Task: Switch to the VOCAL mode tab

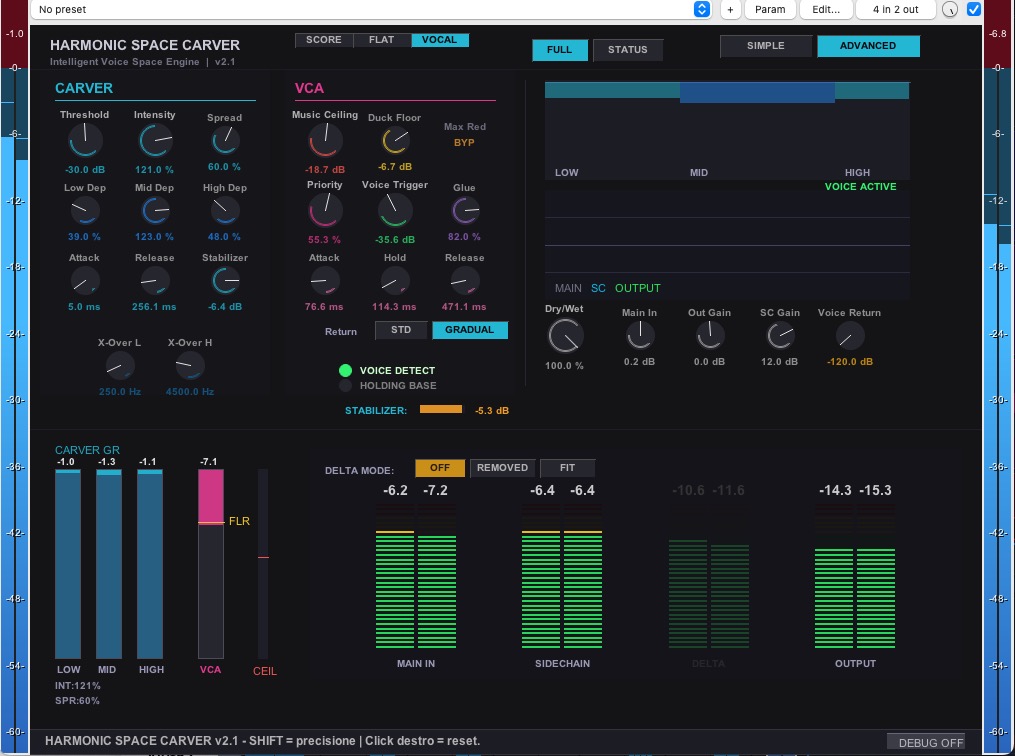Action: [440, 40]
